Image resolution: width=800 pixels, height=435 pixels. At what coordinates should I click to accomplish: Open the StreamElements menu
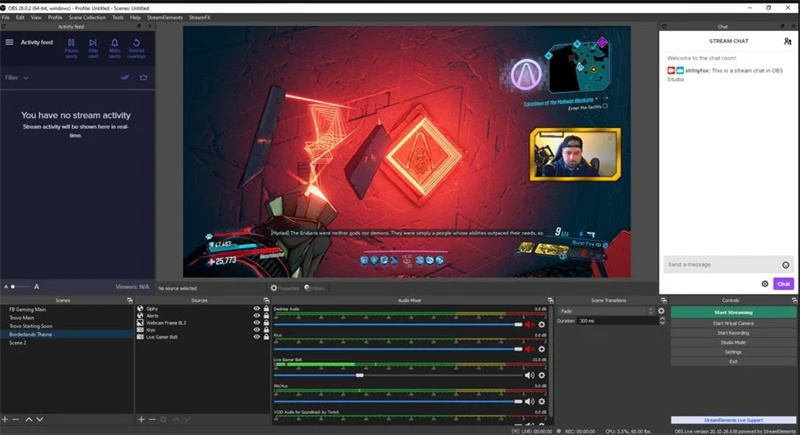coord(165,17)
